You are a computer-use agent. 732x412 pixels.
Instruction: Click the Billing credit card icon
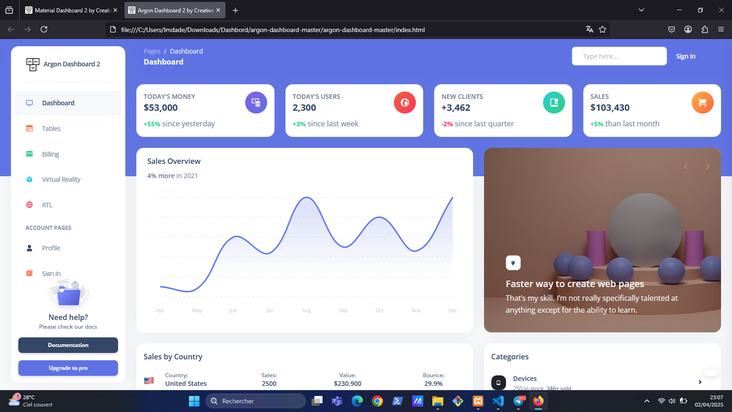[29, 154]
